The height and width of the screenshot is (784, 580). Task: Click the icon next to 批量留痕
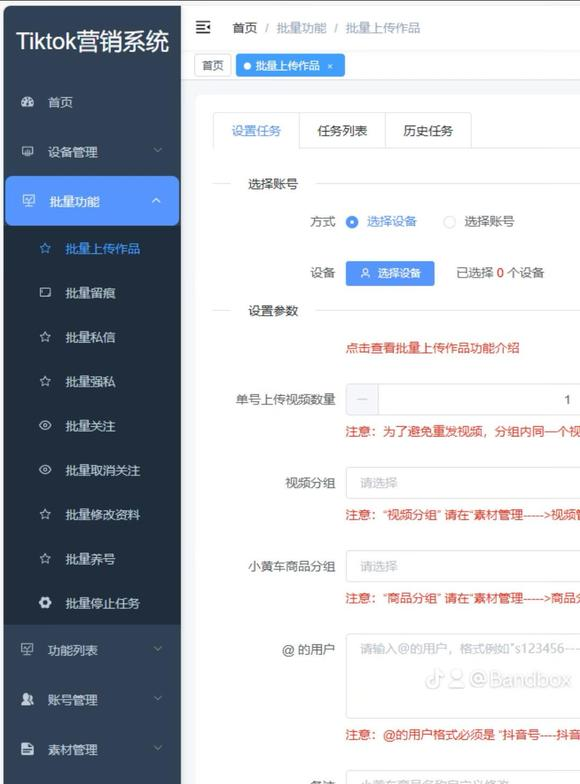(x=45, y=292)
